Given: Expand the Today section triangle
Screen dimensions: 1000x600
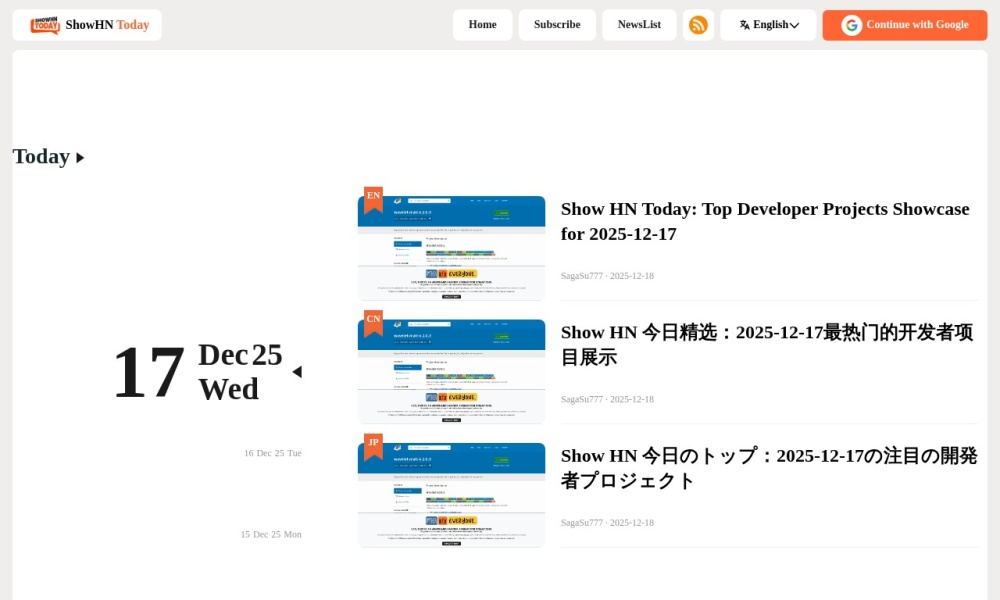Looking at the screenshot, I should point(80,158).
